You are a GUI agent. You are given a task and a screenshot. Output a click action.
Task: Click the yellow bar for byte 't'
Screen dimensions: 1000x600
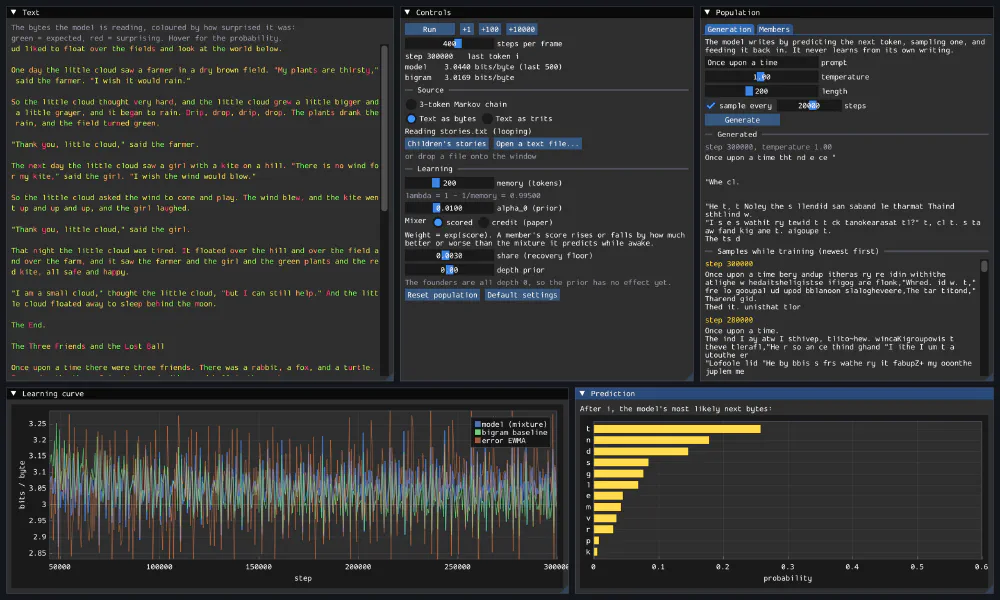coord(677,429)
